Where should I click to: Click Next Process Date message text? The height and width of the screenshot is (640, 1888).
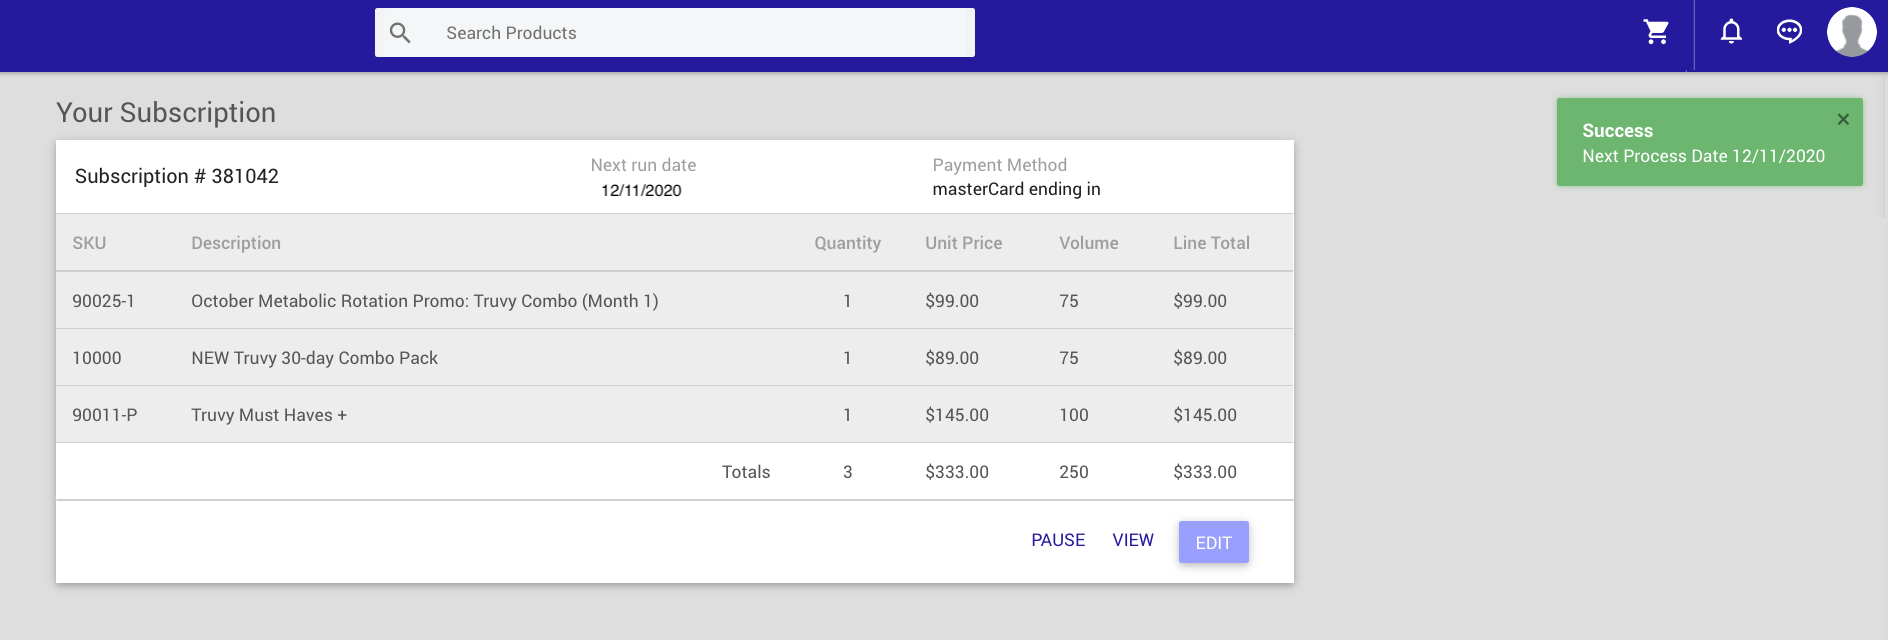(1703, 156)
